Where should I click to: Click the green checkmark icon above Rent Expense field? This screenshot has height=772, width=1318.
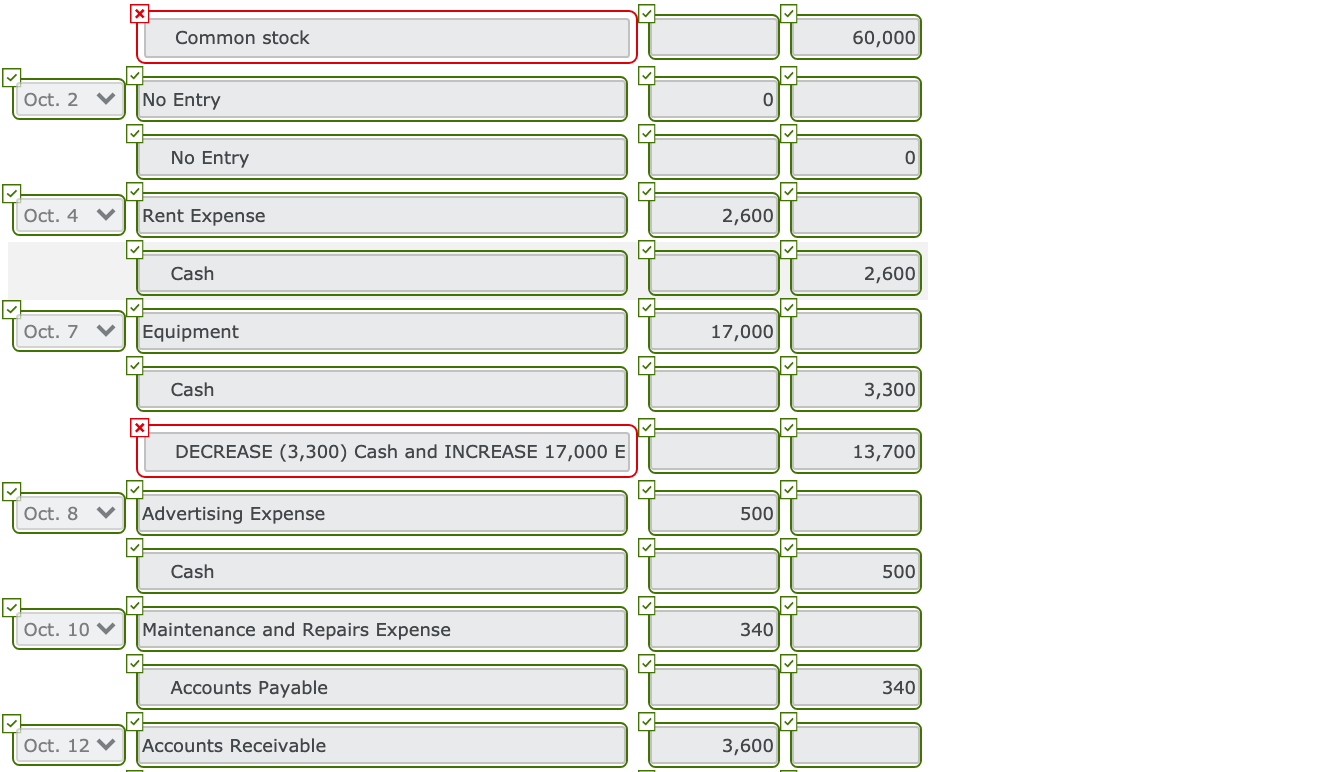coord(134,191)
